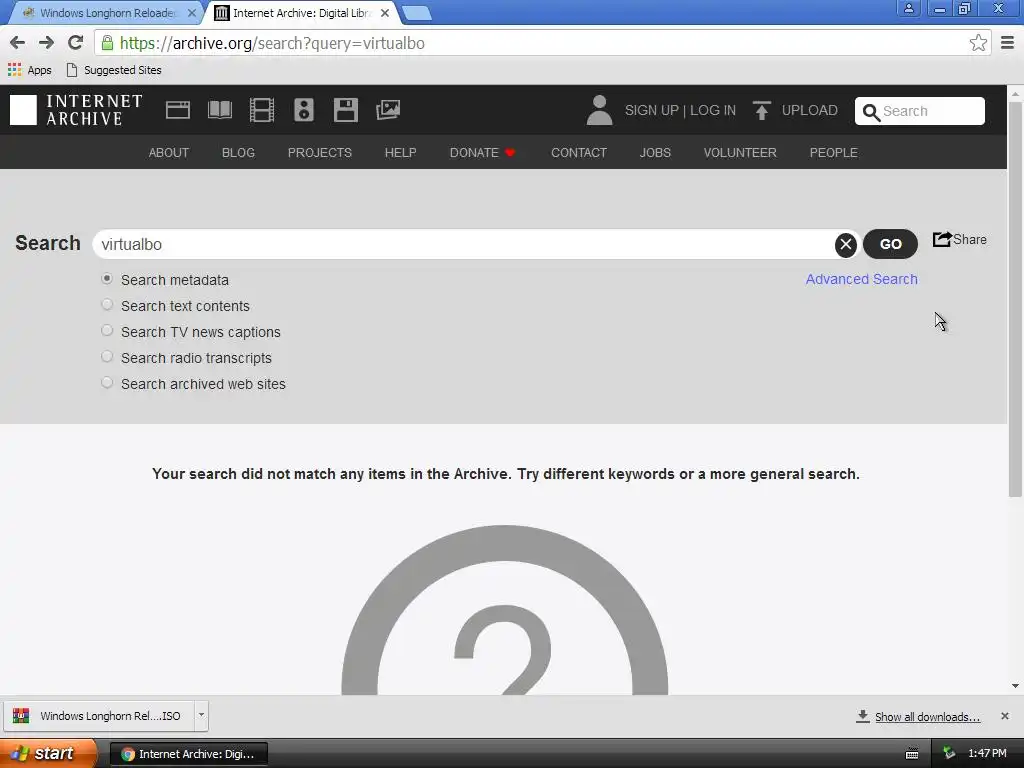Open the Advanced Search link
Image resolution: width=1024 pixels, height=768 pixels.
[x=861, y=279]
